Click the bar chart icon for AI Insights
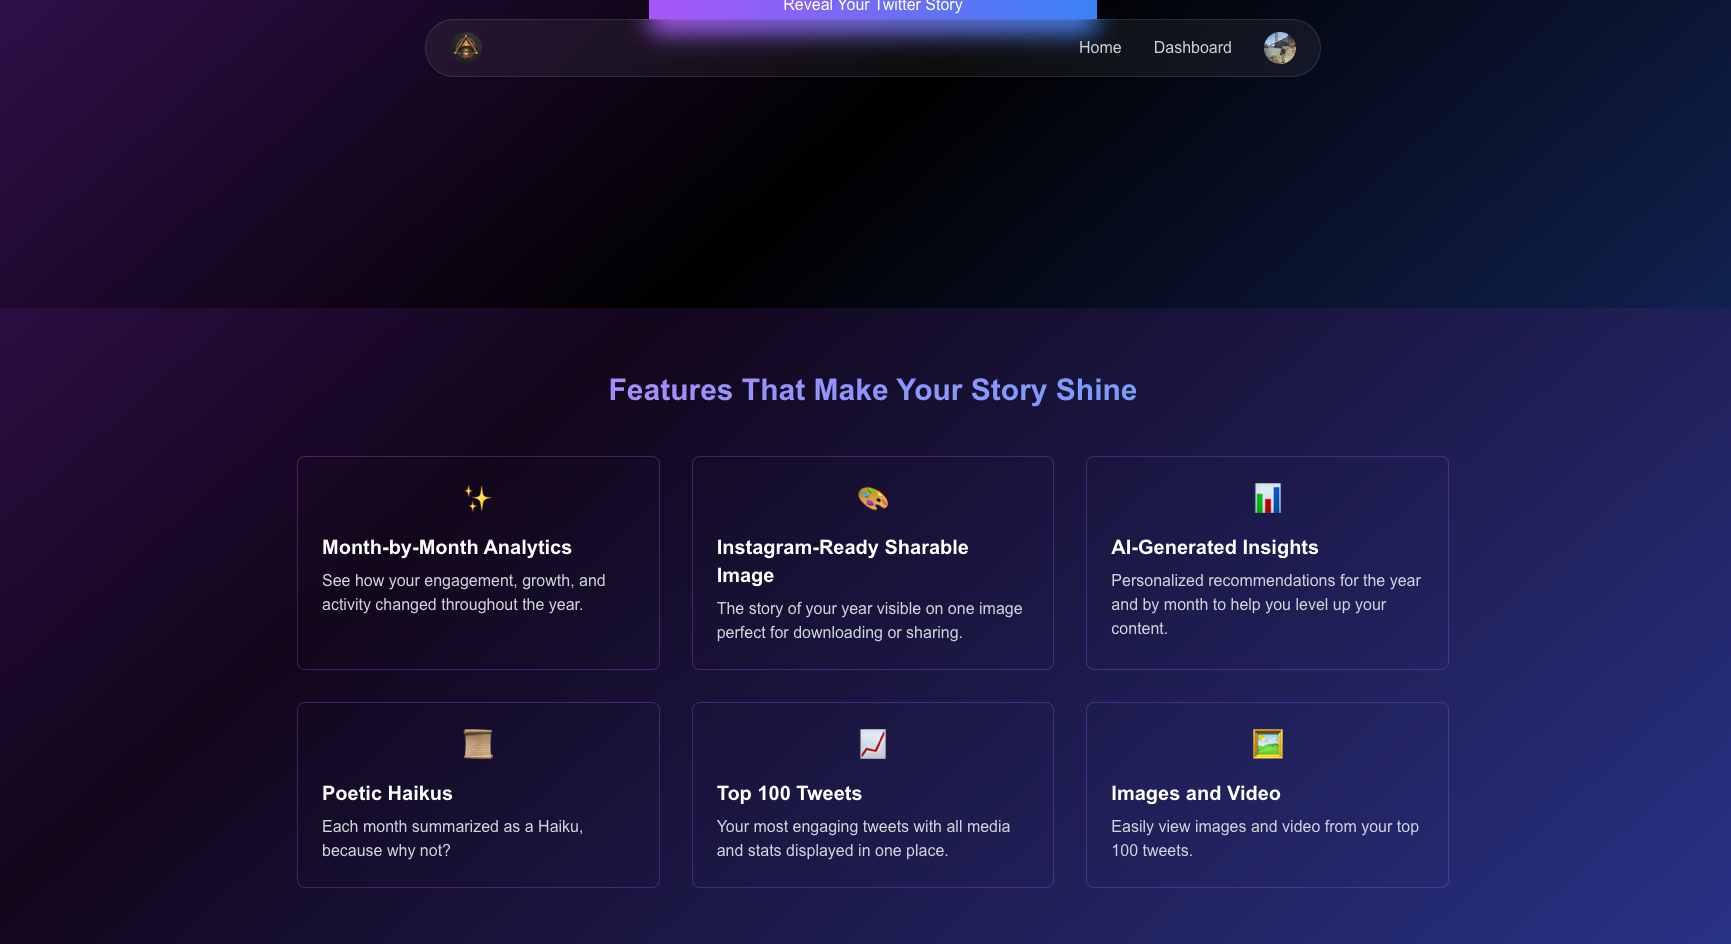Viewport: 1731px width, 944px height. point(1267,498)
